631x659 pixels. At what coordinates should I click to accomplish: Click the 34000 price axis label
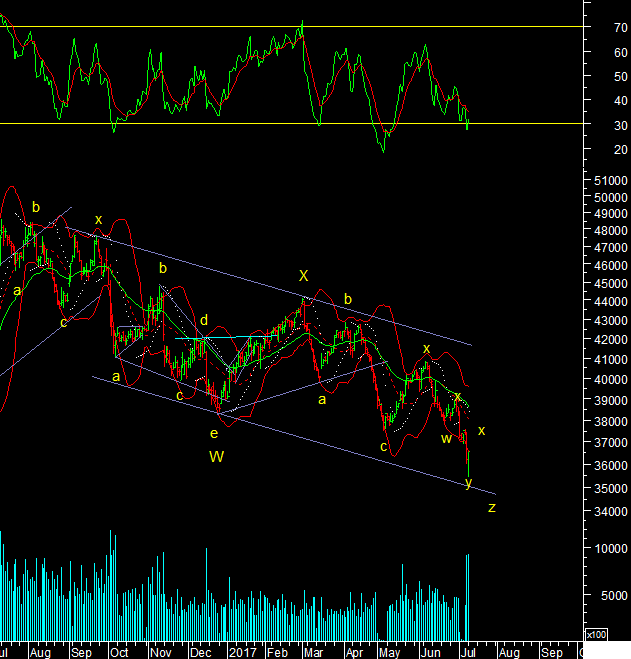point(610,512)
